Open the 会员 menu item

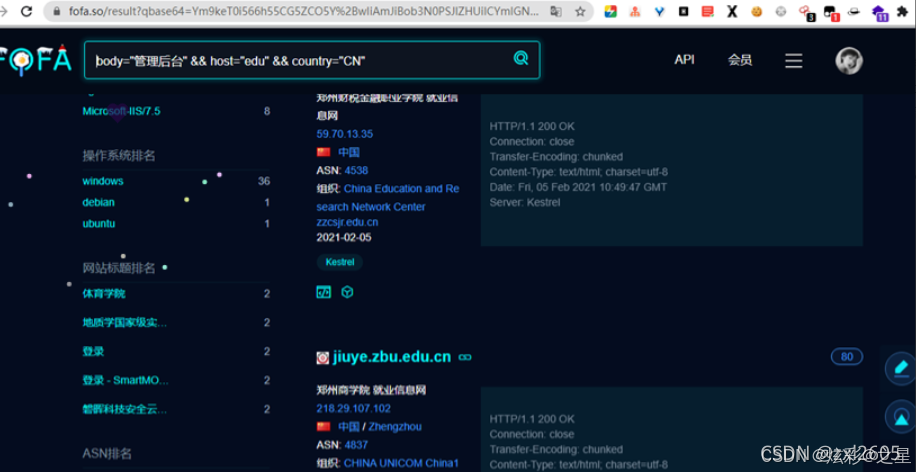(740, 60)
